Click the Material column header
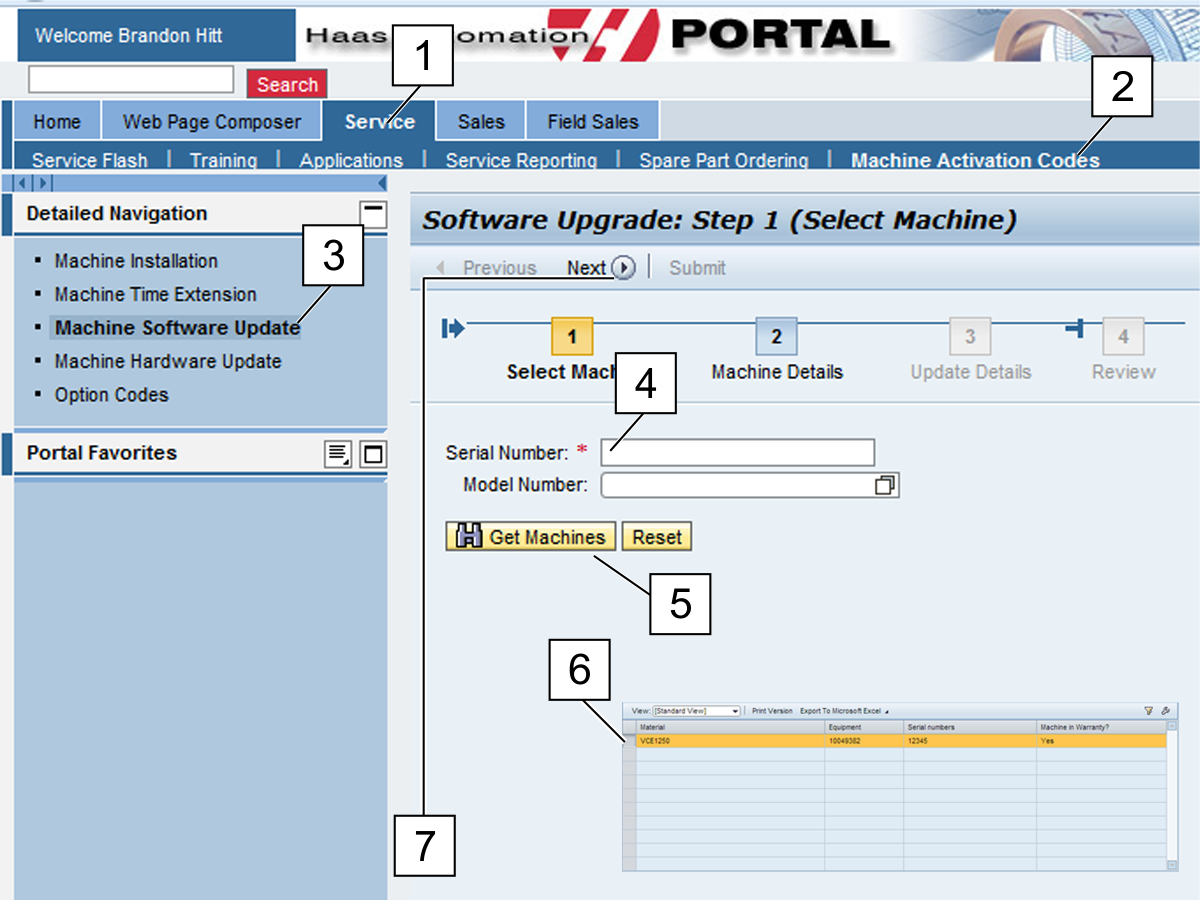The width and height of the screenshot is (1200, 900). (731, 727)
